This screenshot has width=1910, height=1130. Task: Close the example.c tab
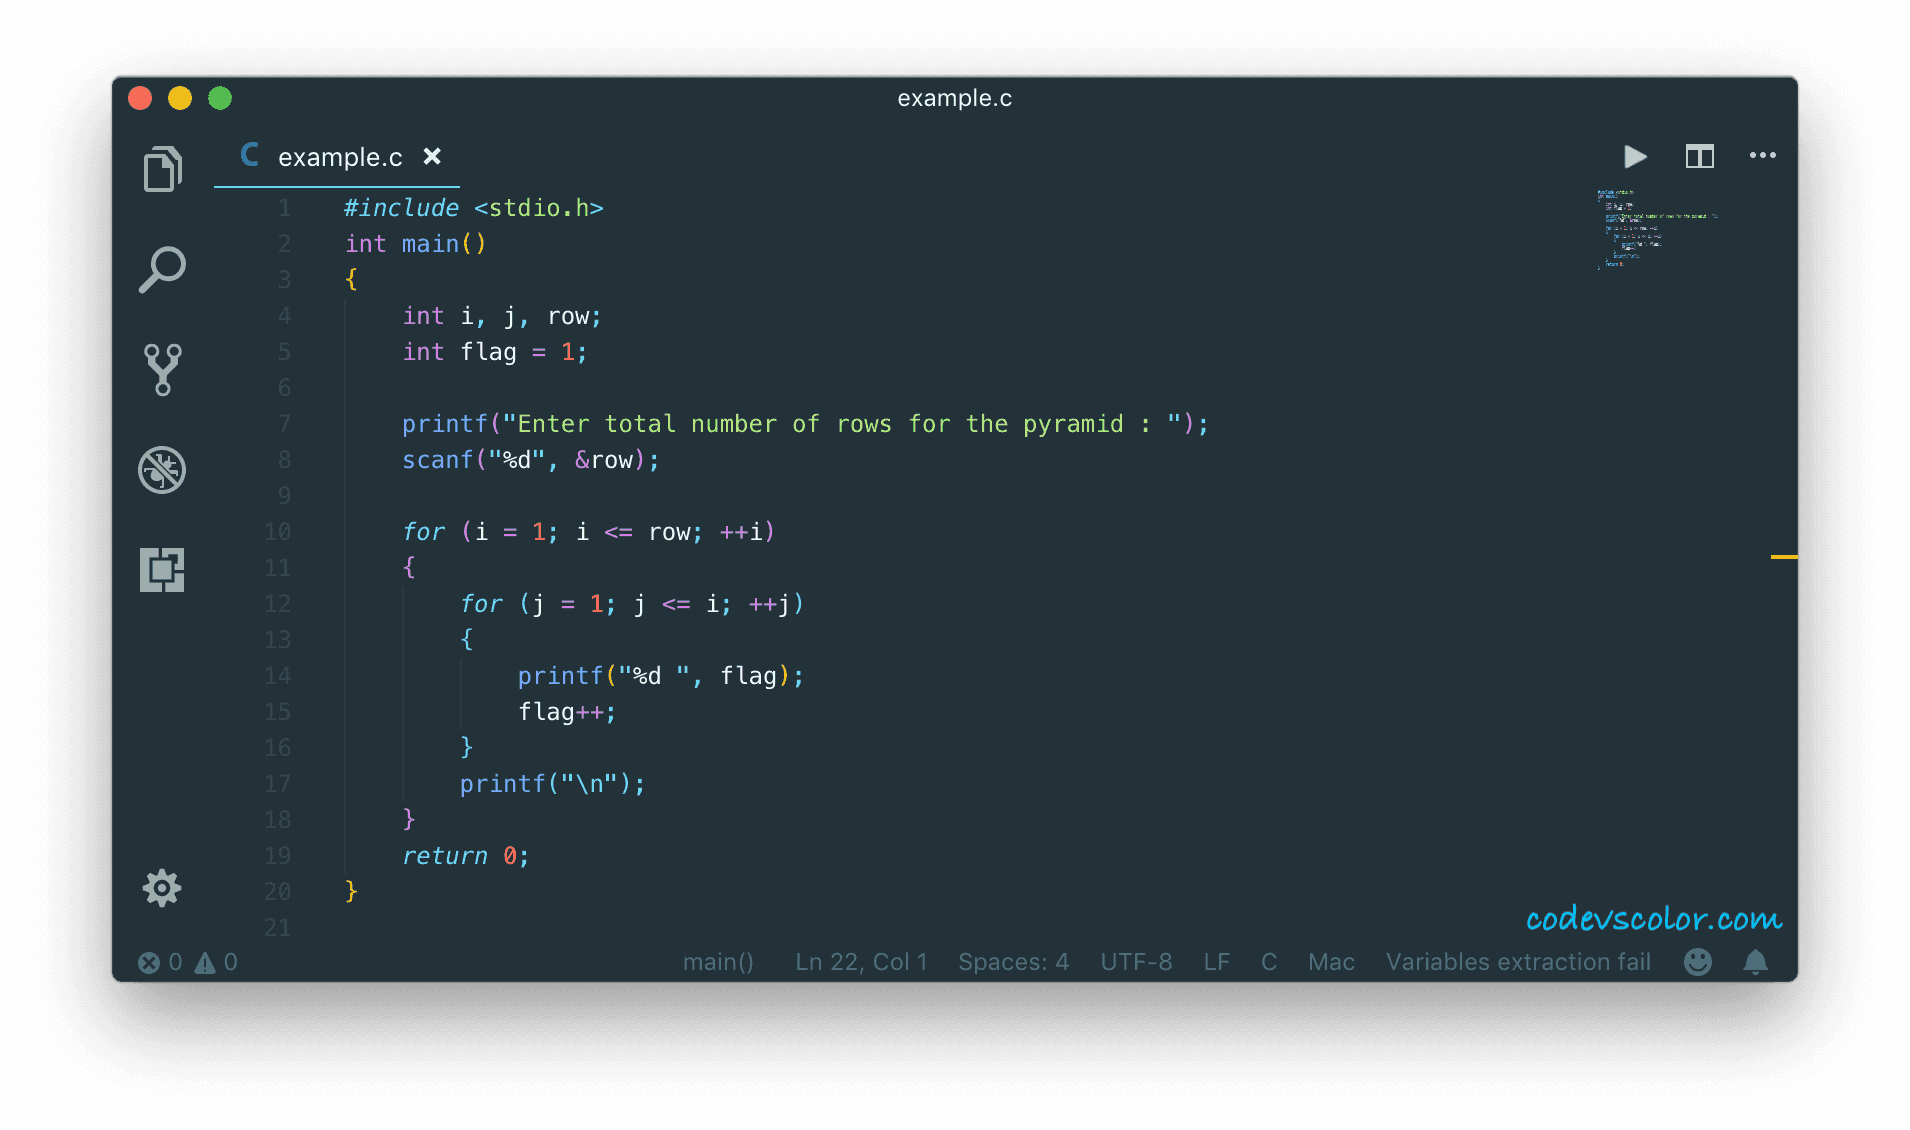[432, 157]
